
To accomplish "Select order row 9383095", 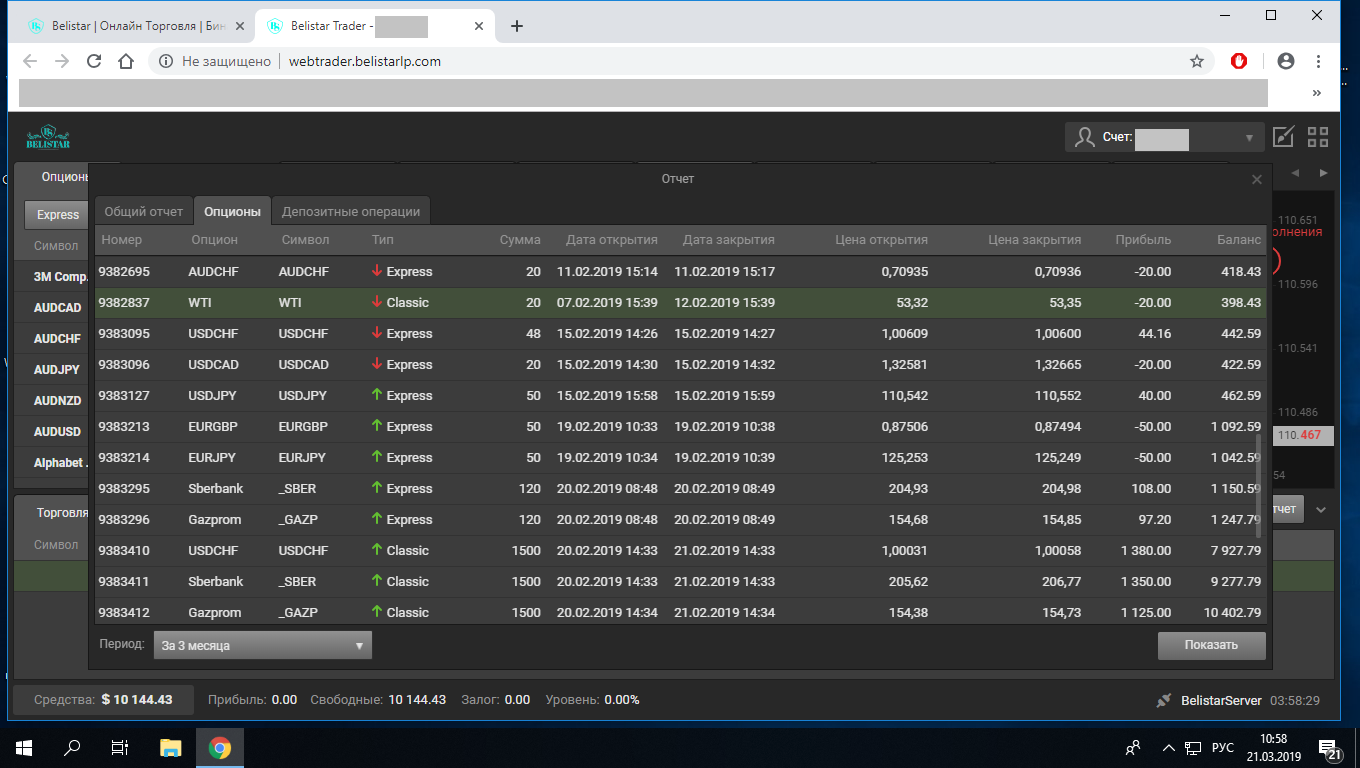I will coord(680,334).
